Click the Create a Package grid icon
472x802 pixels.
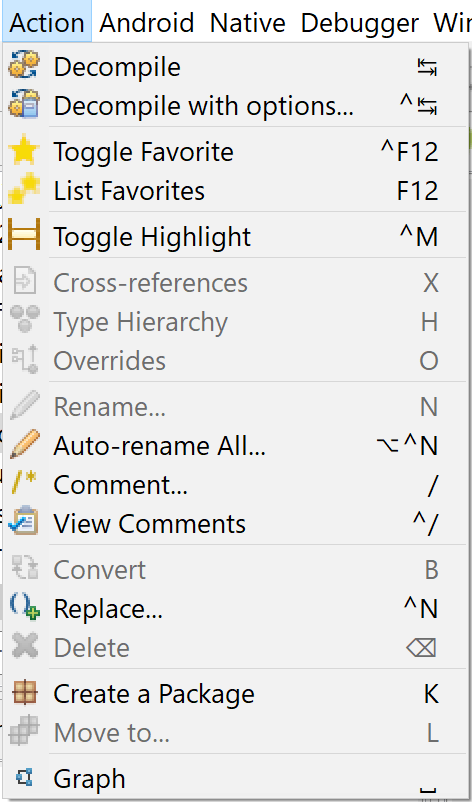(24, 694)
